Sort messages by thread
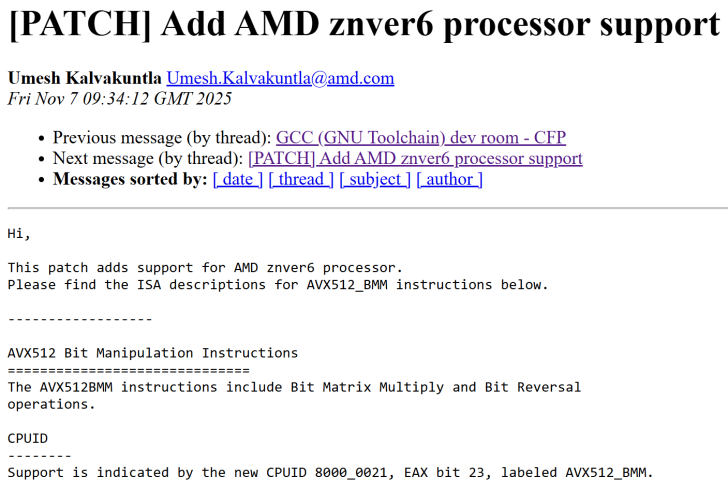 (x=301, y=179)
